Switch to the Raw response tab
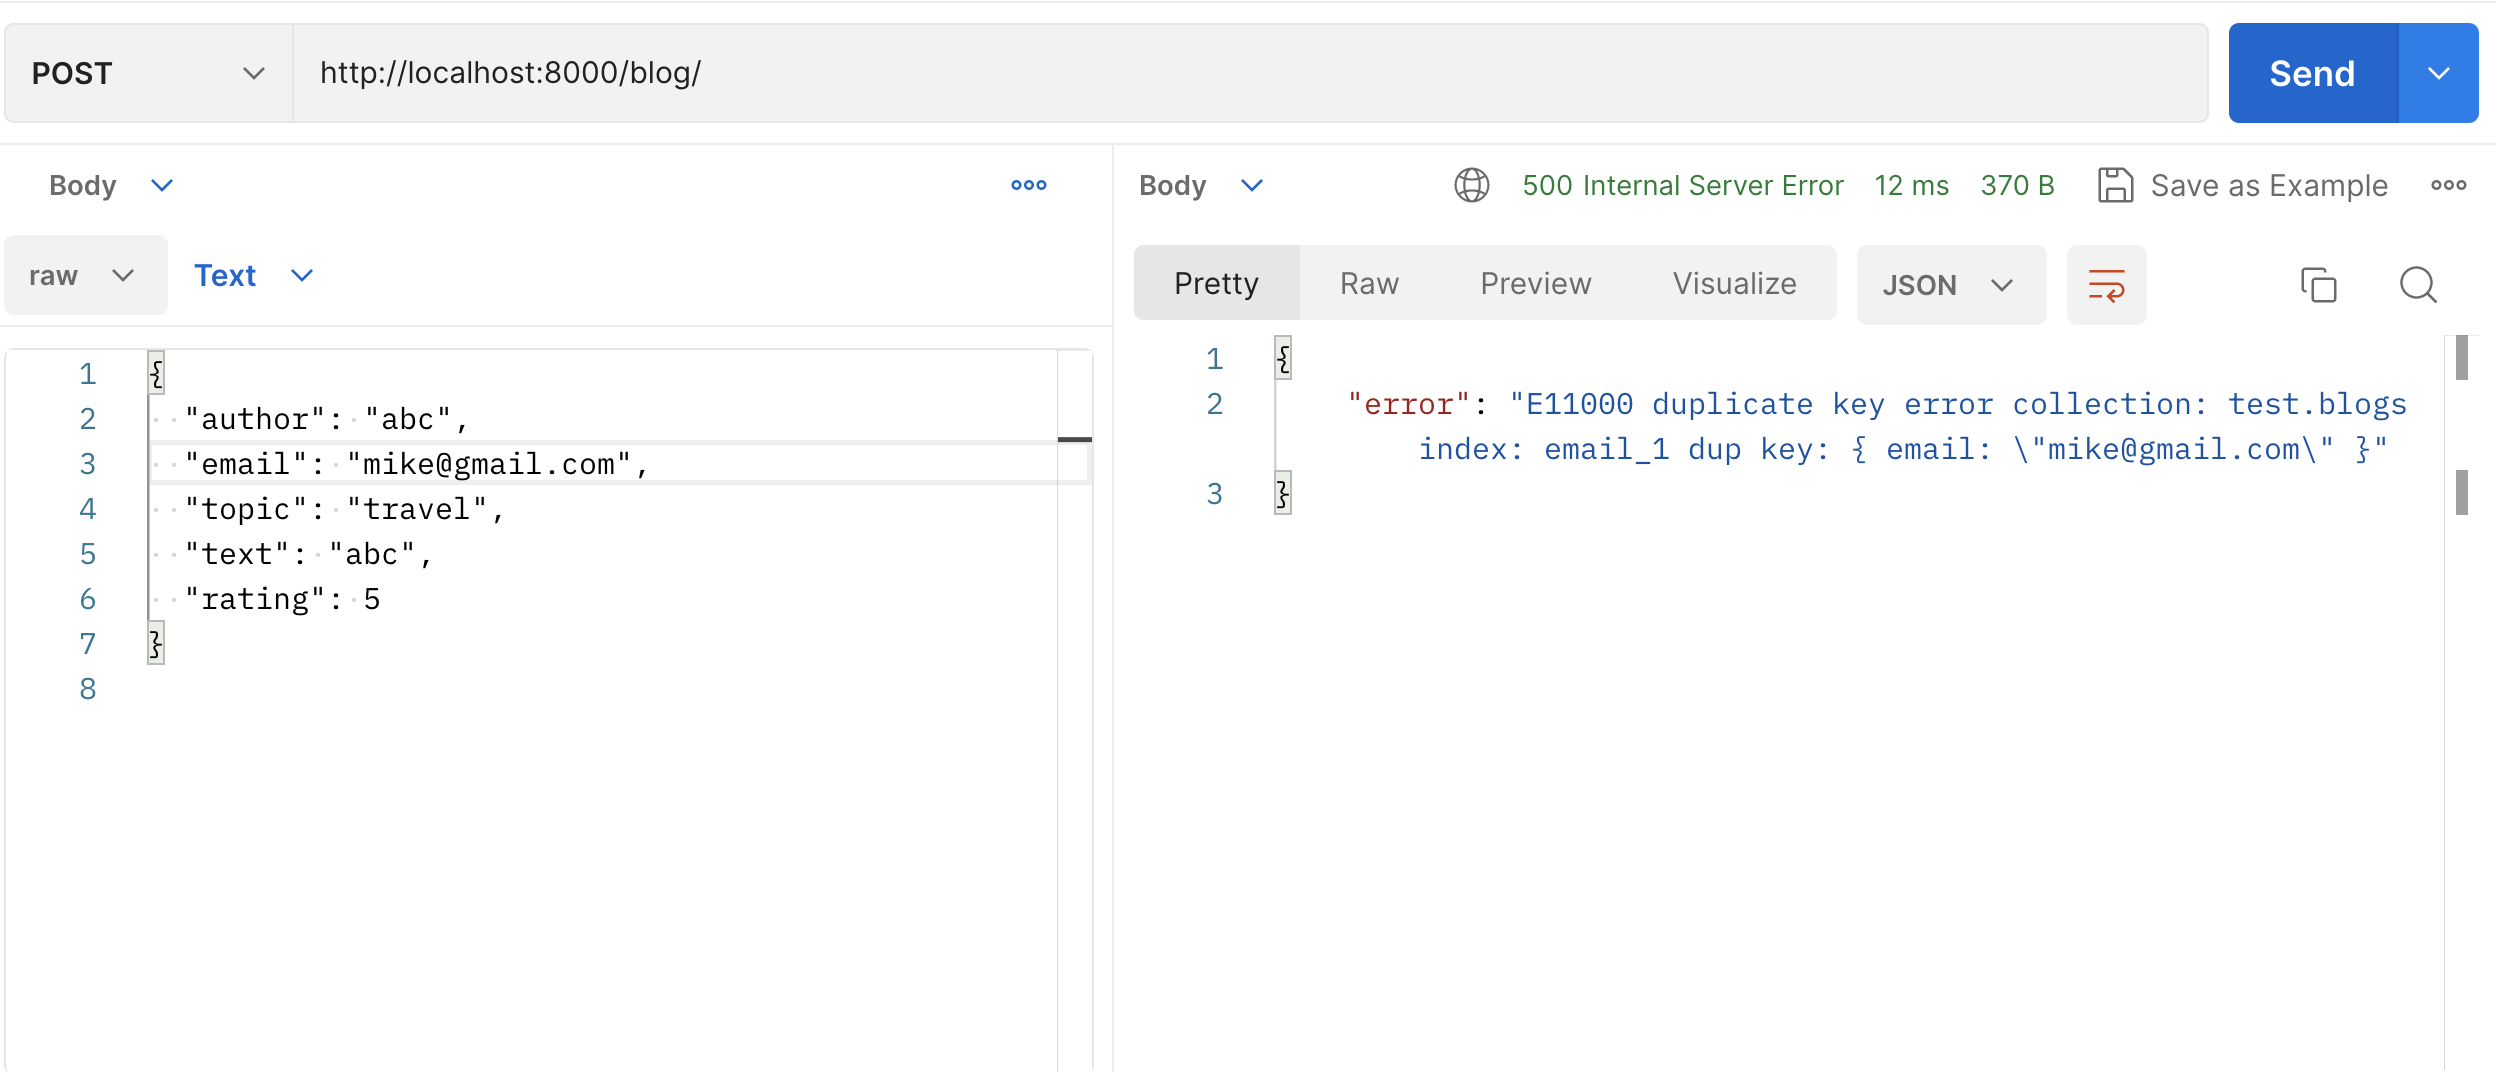This screenshot has height=1072, width=2496. coord(1369,284)
